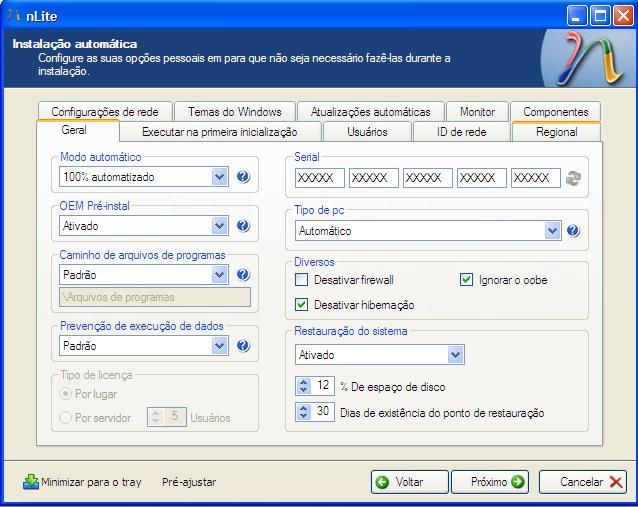Switch to Temas do Windows tab

235,111
